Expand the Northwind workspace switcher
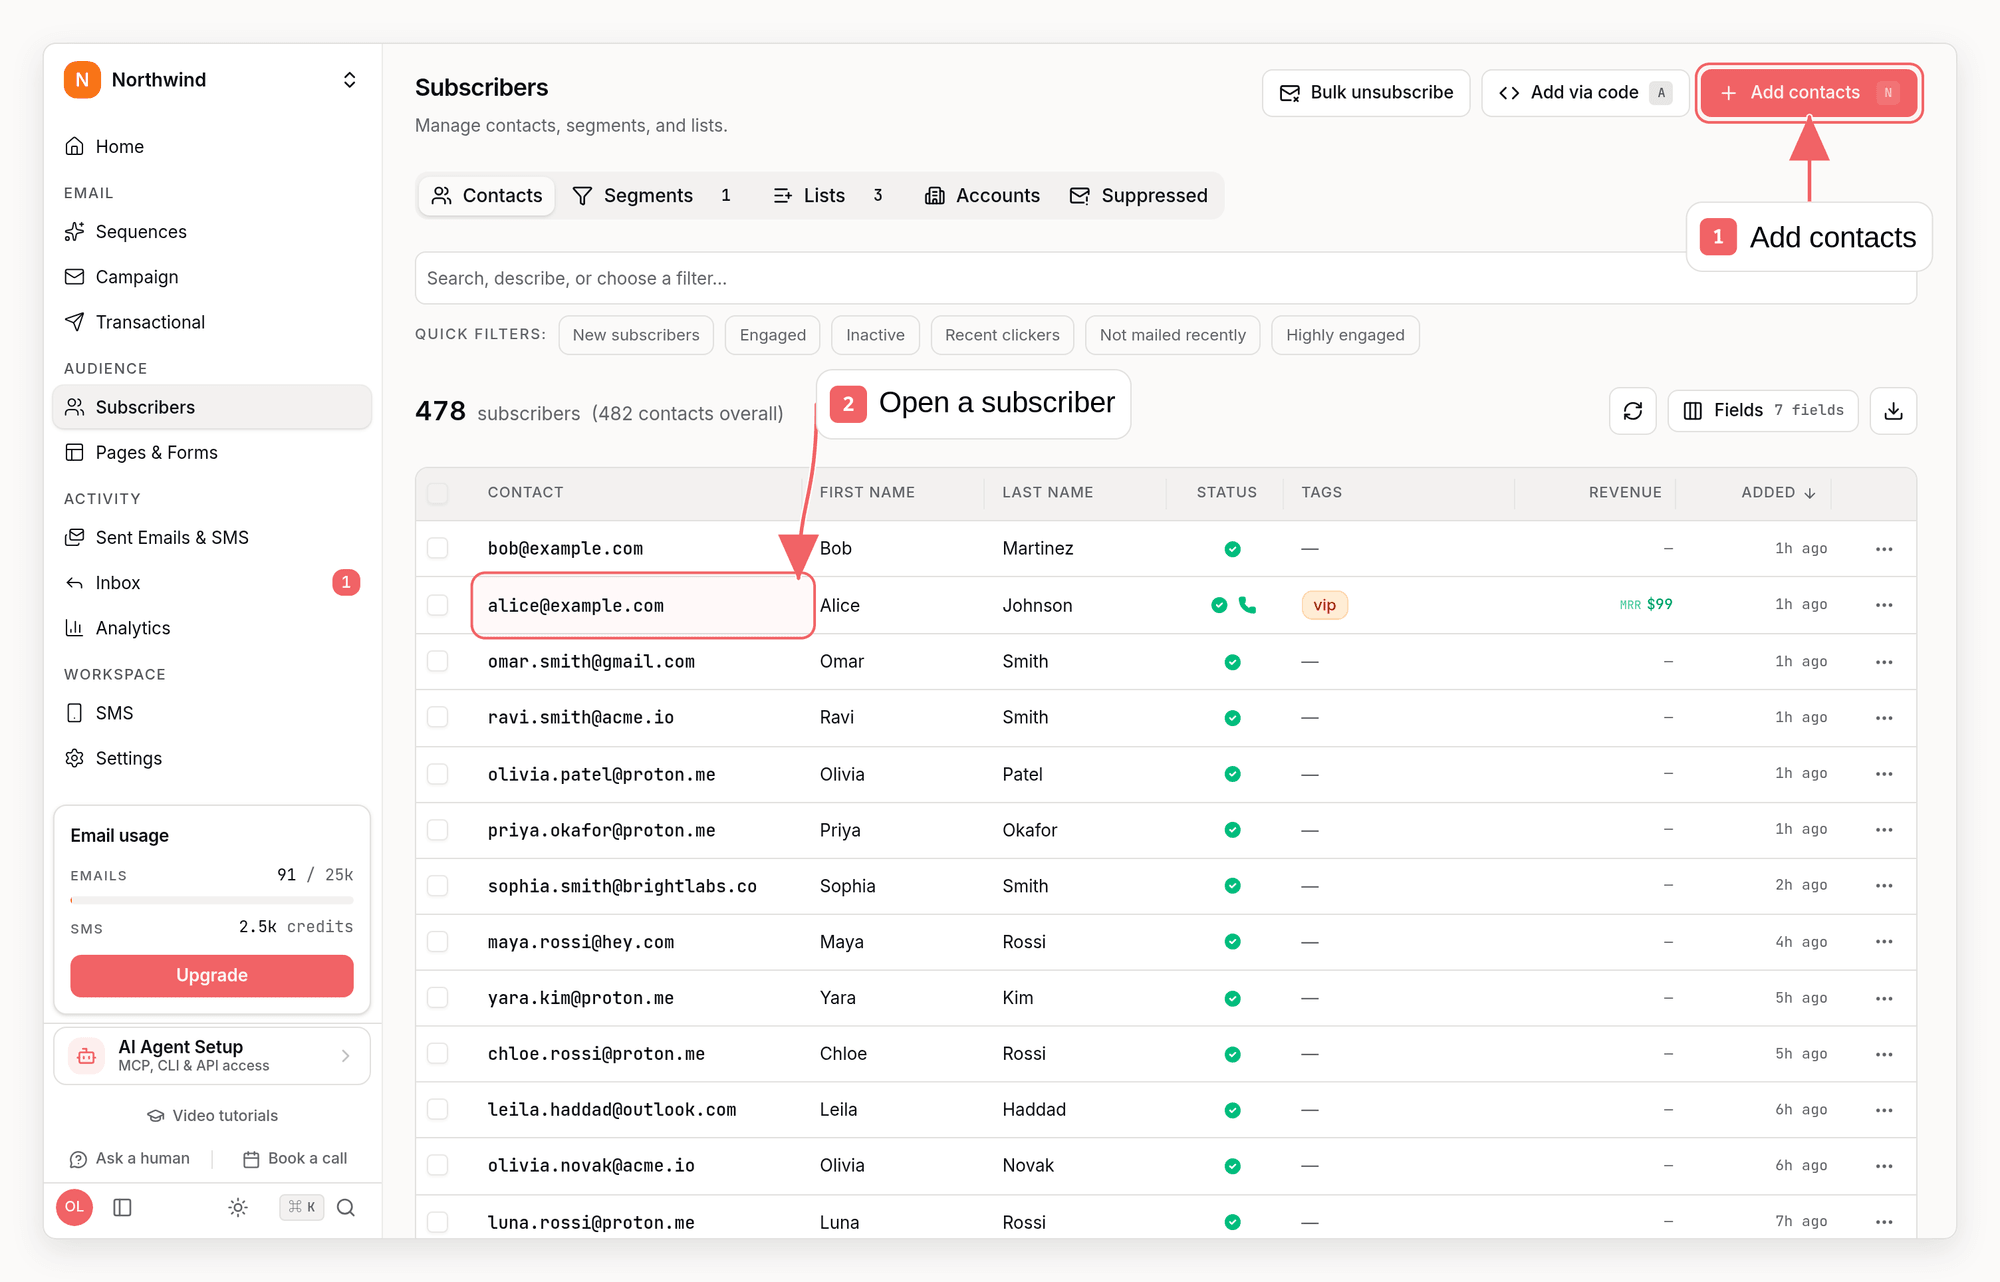2000x1282 pixels. [349, 80]
